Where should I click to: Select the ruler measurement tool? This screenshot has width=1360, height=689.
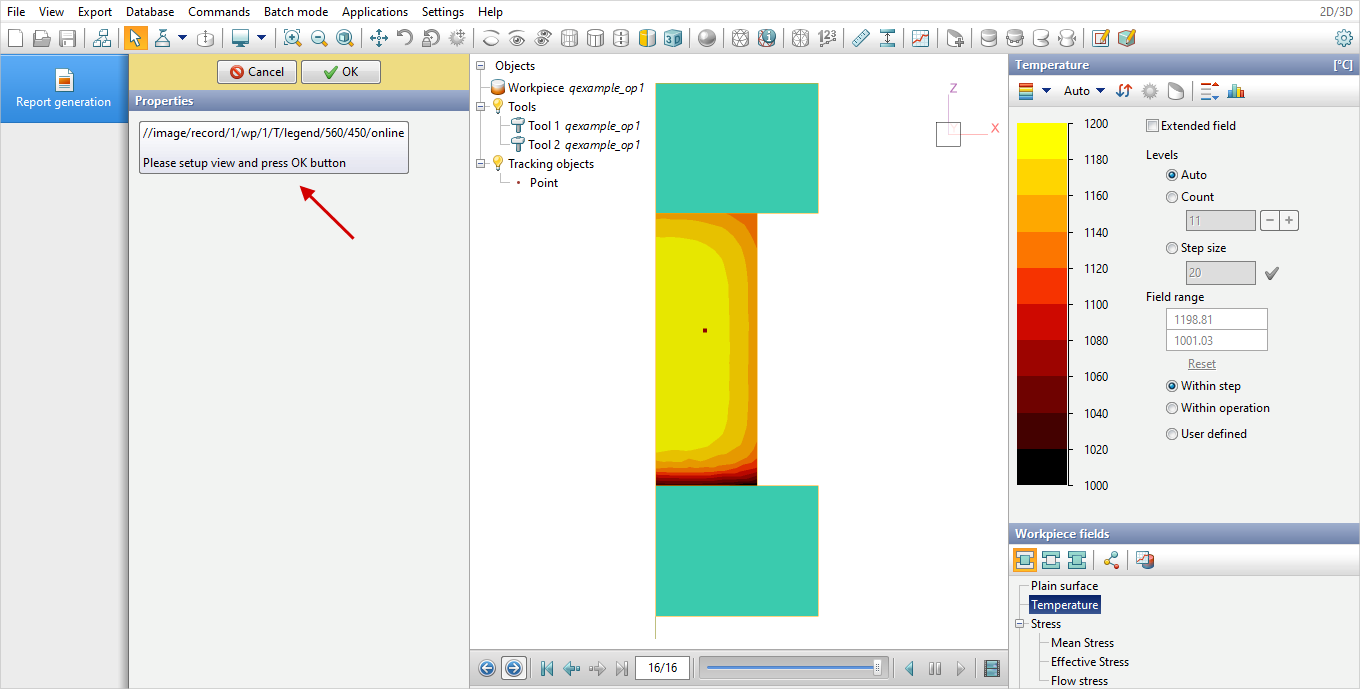[860, 38]
